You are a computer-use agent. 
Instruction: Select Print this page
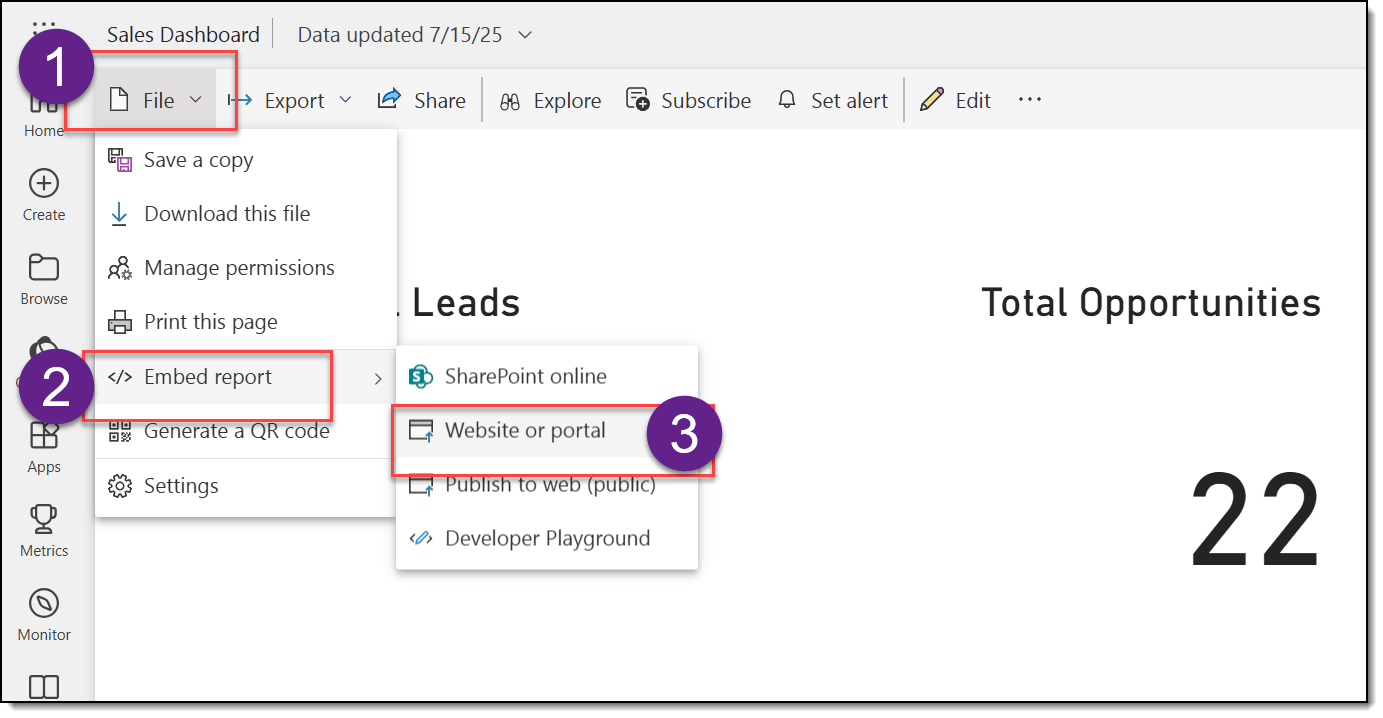(x=246, y=322)
